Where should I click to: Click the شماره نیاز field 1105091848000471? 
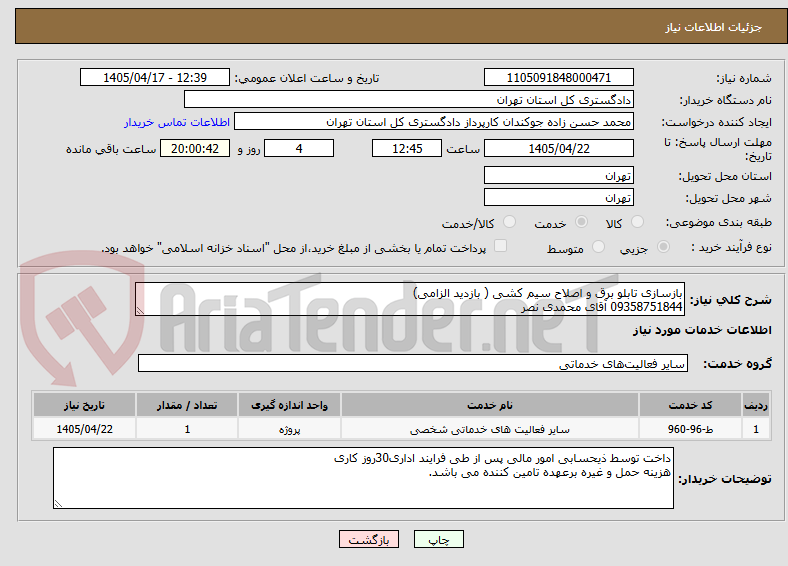click(558, 77)
